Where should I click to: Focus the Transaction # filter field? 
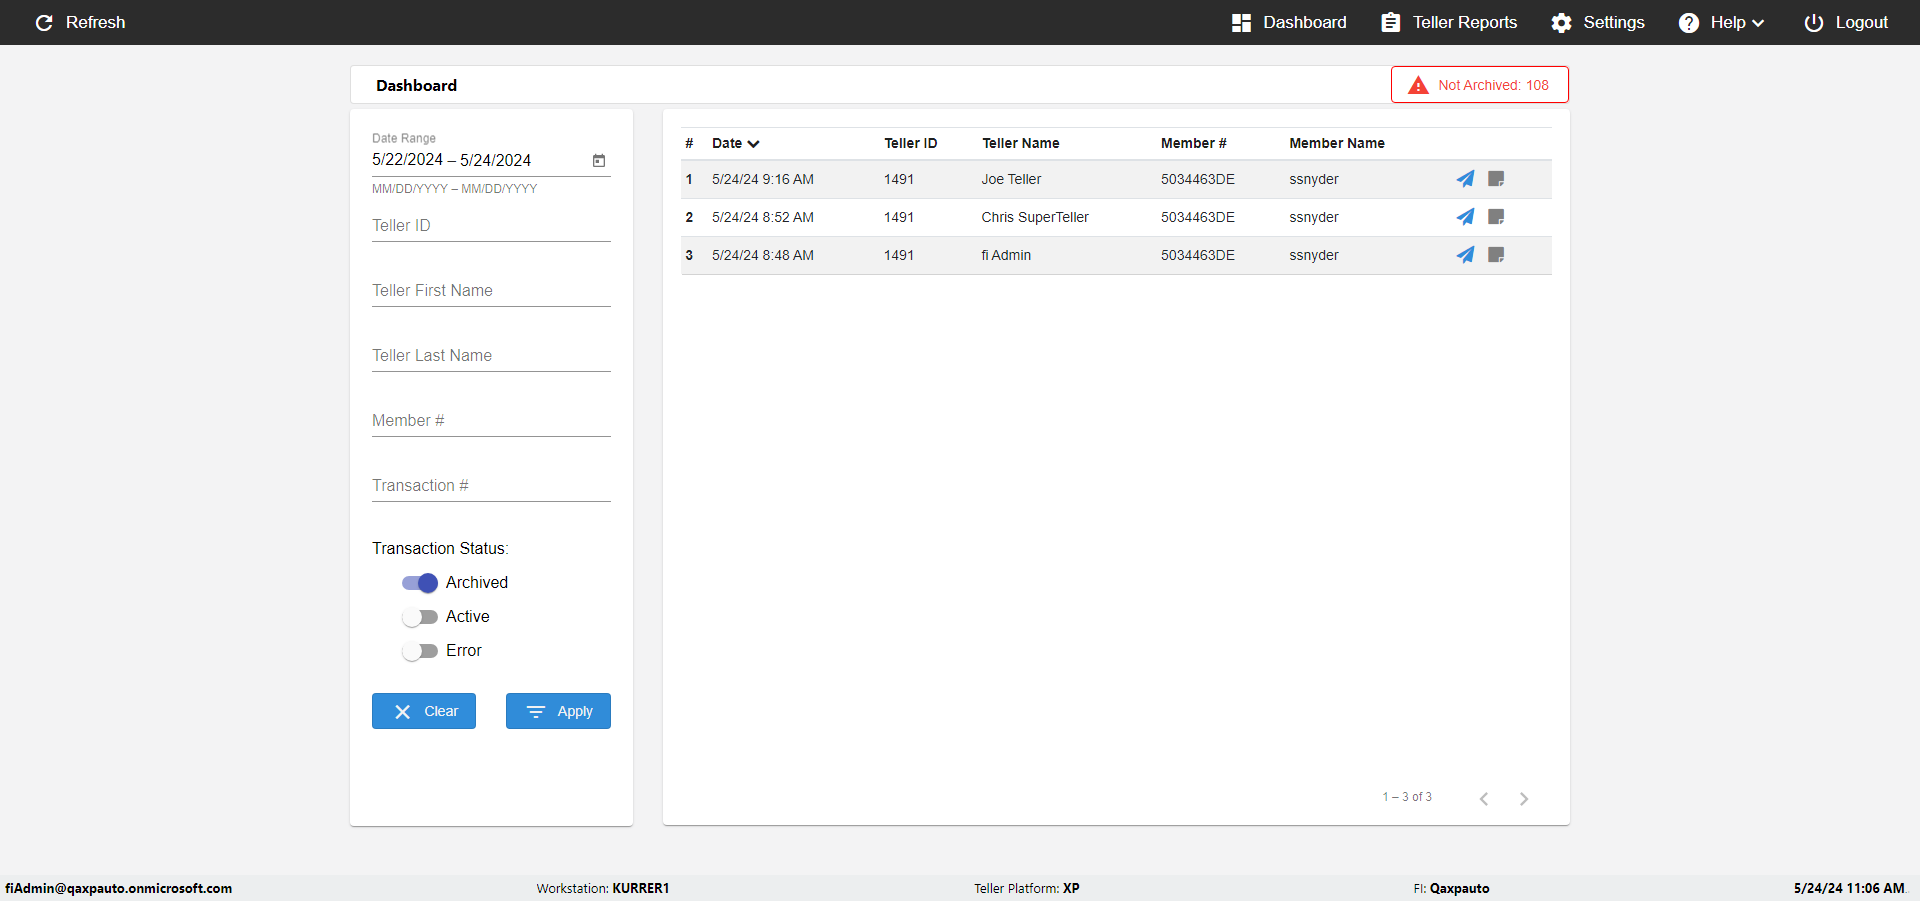pyautogui.click(x=491, y=486)
